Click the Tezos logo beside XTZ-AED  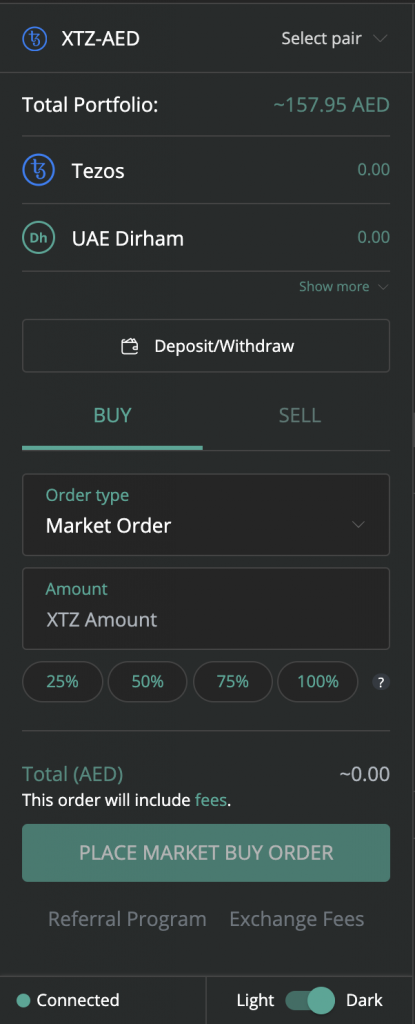pos(35,39)
